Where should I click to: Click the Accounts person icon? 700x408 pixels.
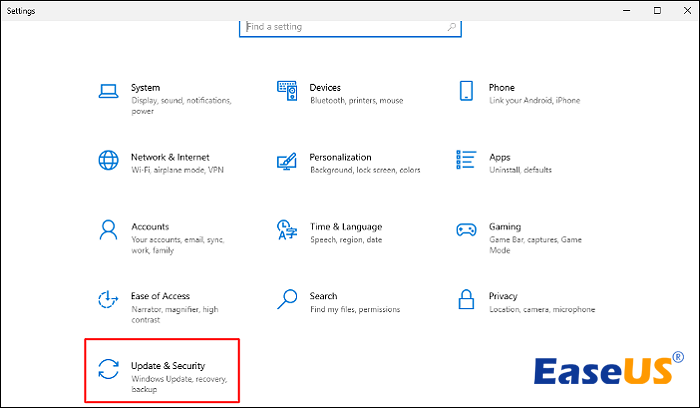108,230
